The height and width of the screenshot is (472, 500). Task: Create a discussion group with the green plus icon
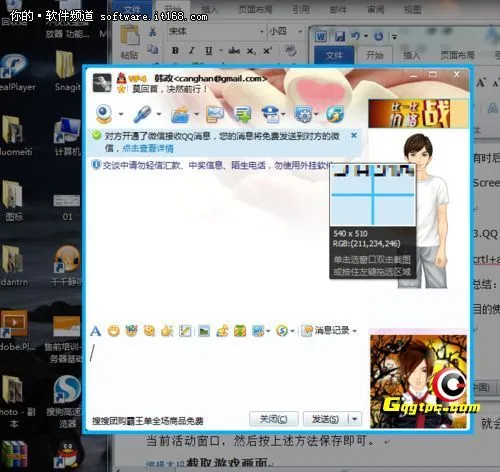point(243,114)
